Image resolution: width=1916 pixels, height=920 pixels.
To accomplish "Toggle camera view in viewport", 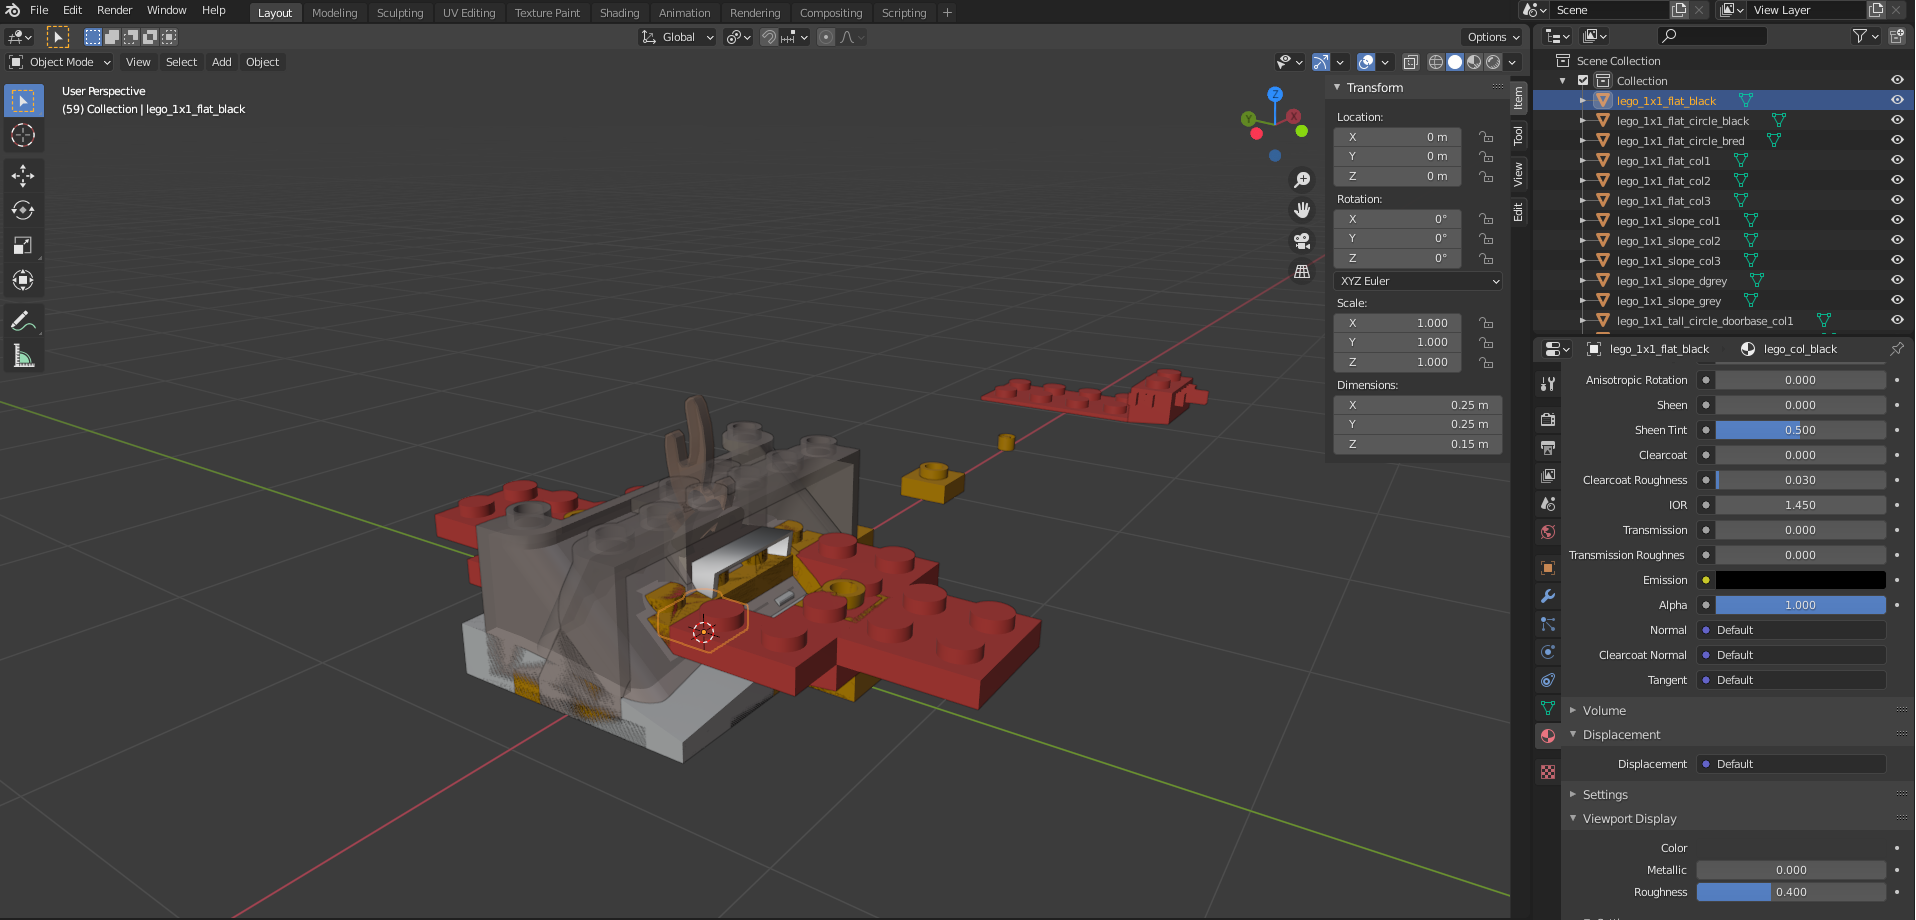I will click(1302, 241).
